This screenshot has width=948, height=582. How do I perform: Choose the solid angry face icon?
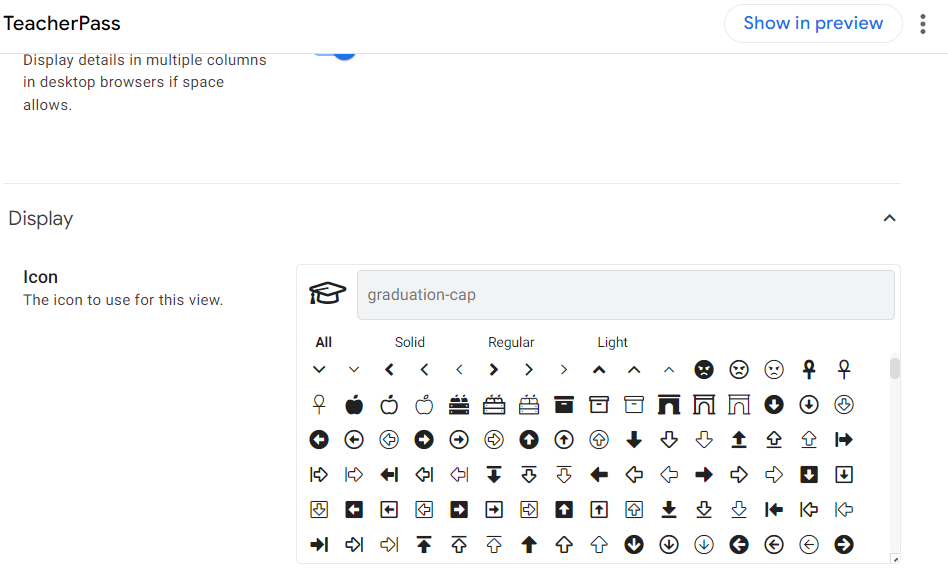704,370
